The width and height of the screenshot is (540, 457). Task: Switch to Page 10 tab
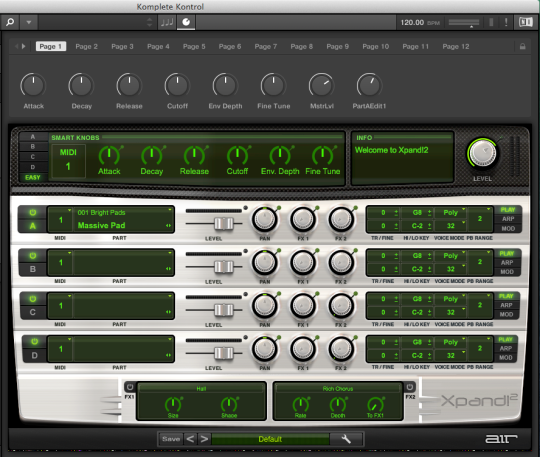click(x=375, y=46)
